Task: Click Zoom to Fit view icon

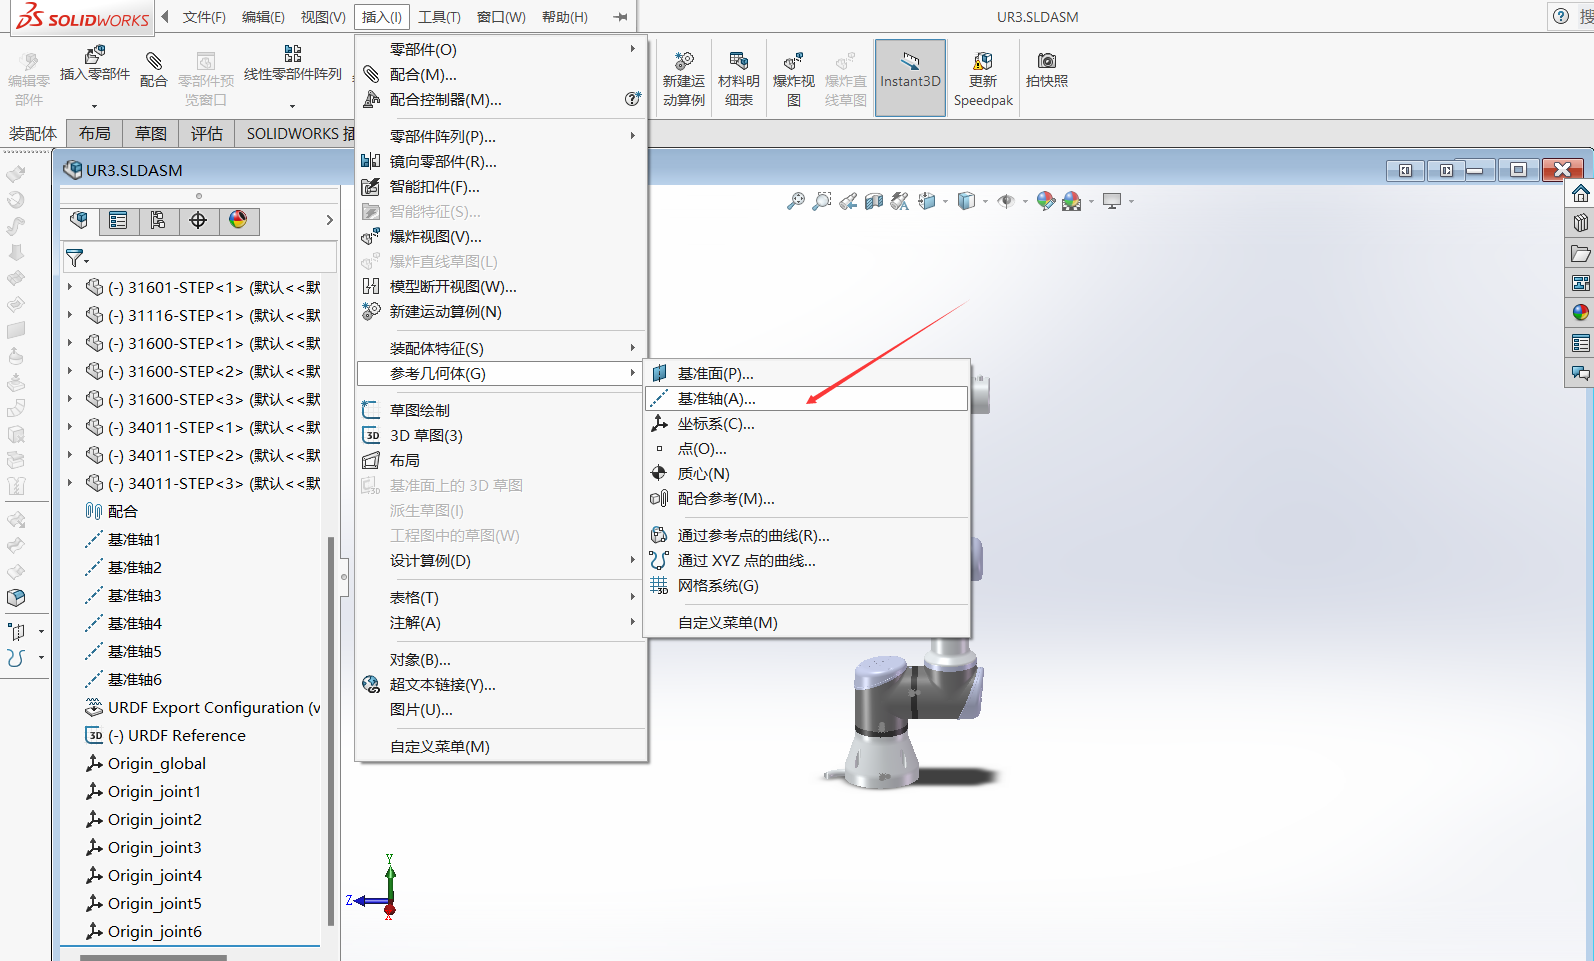Action: point(796,201)
